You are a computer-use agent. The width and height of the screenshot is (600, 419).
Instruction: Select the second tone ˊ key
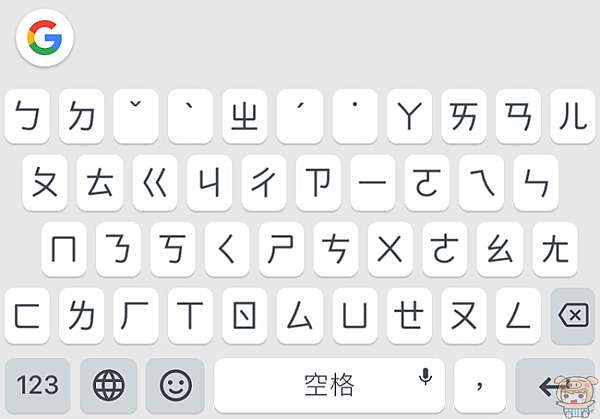(x=300, y=116)
